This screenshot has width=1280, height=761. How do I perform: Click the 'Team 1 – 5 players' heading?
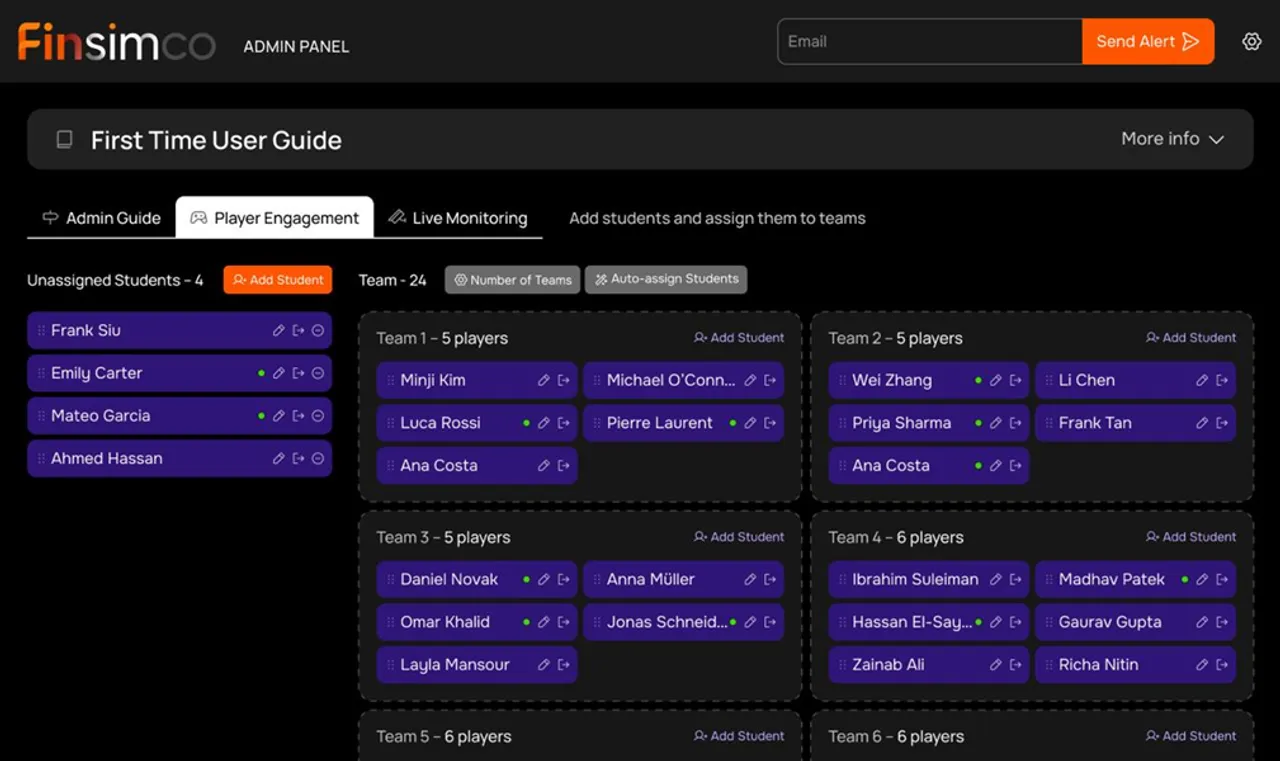pyautogui.click(x=442, y=338)
